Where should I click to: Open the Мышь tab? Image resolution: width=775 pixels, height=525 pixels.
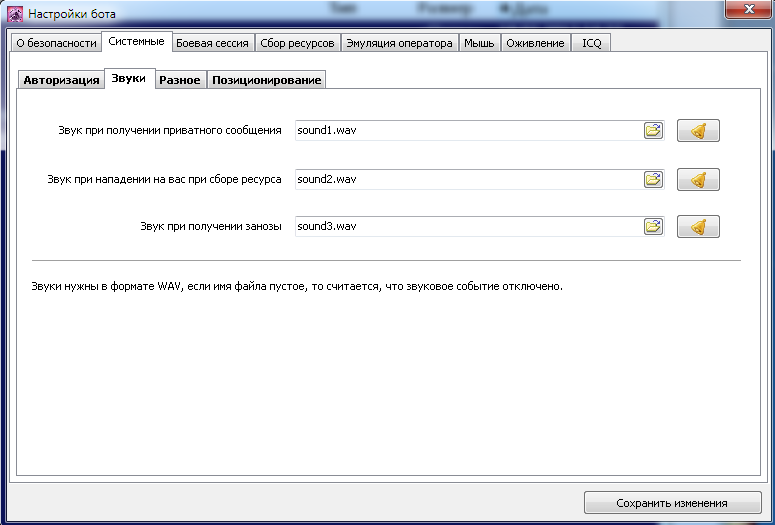tap(479, 43)
